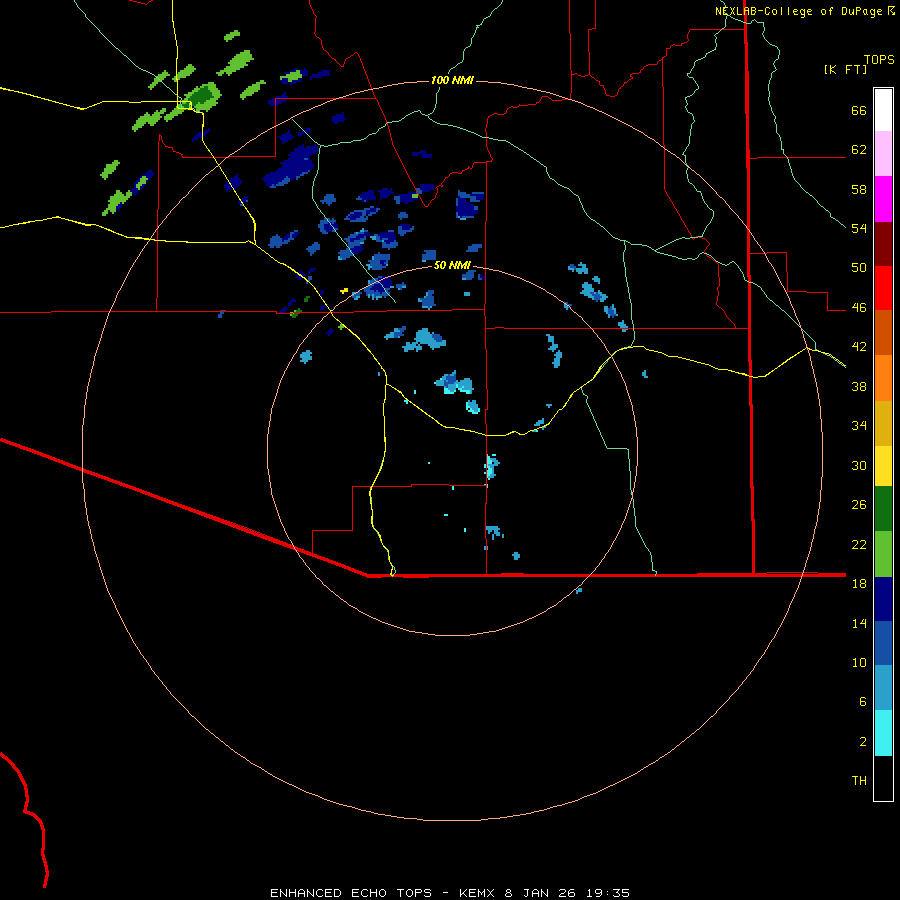
Task: Click the 46 legend value
Action: point(859,308)
